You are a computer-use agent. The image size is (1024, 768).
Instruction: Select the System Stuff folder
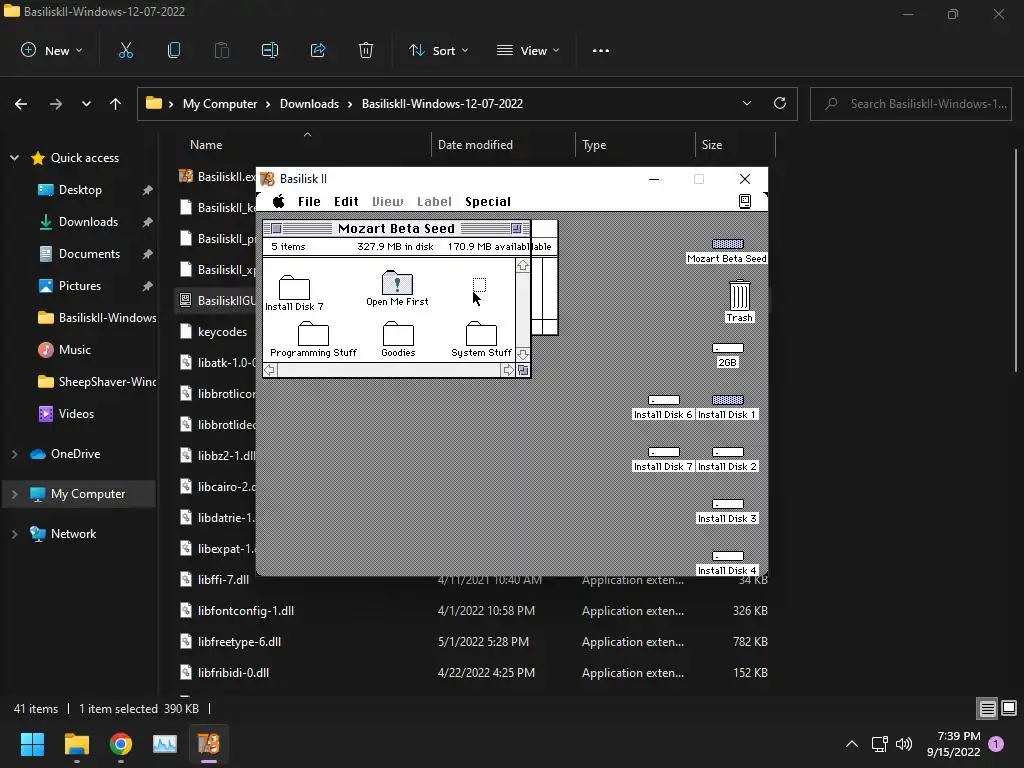[481, 339]
